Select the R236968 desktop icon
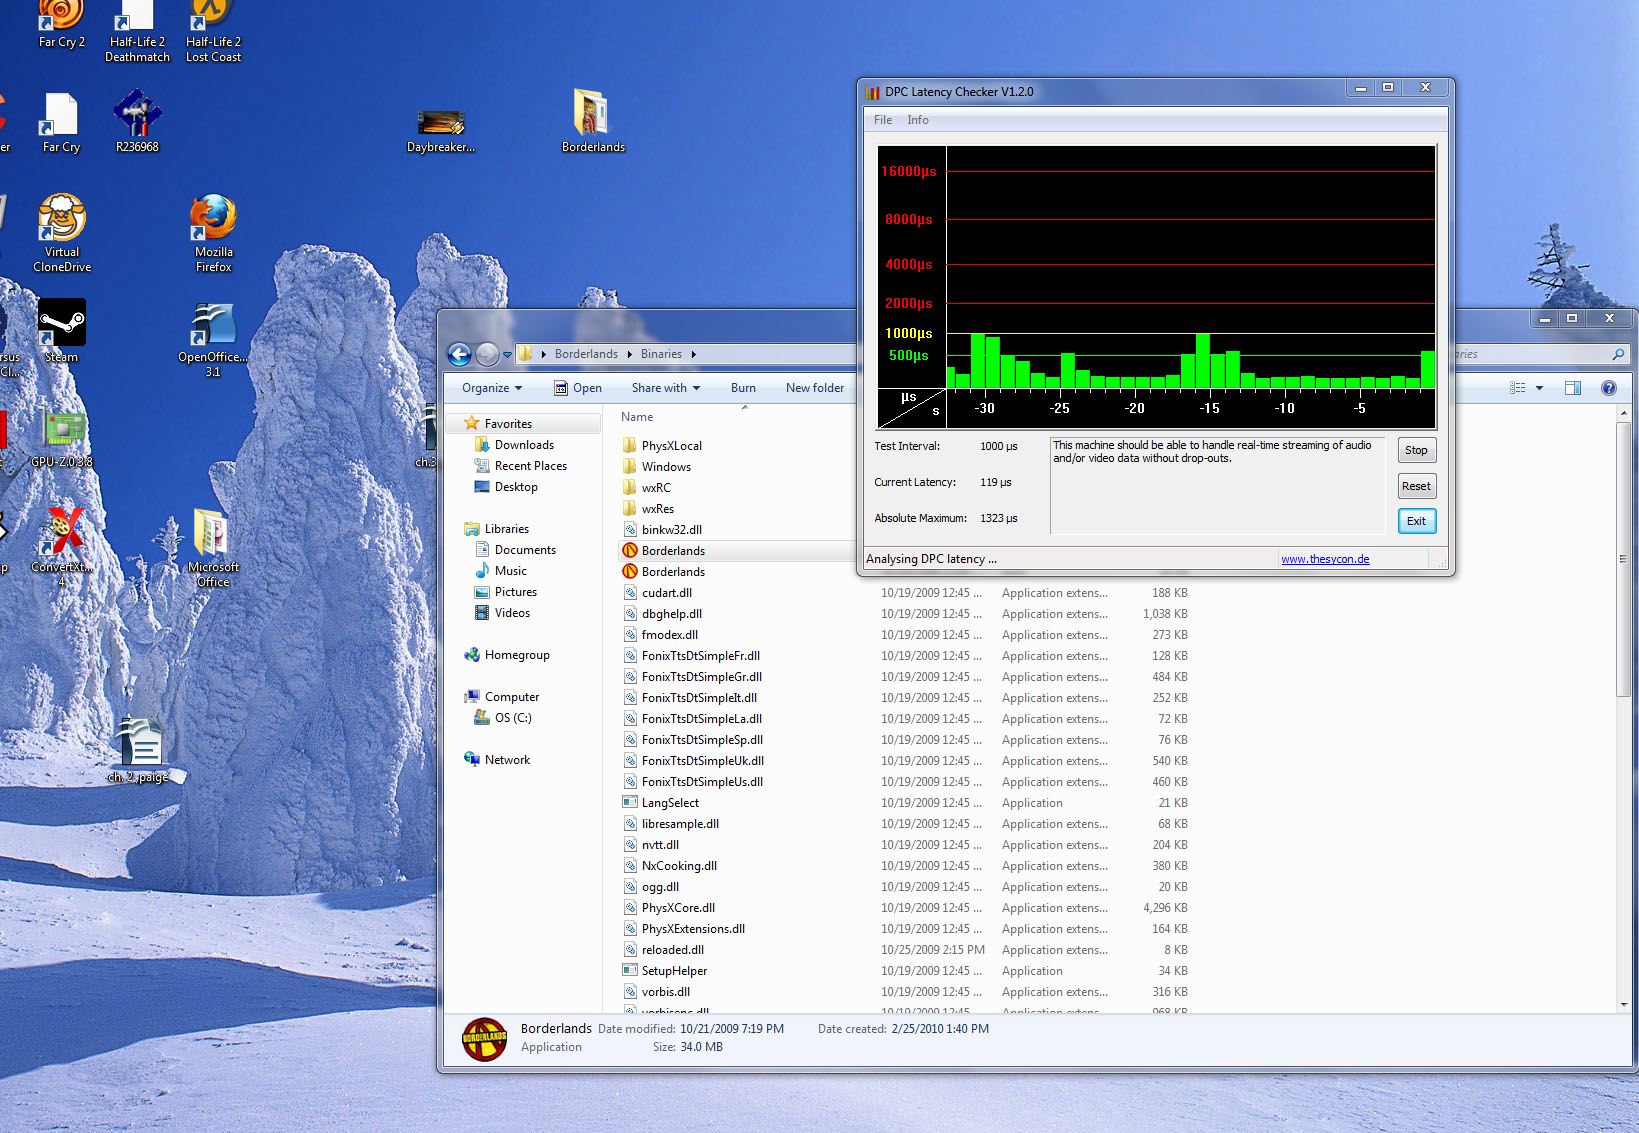Screen dimensions: 1639x1133 tap(137, 122)
